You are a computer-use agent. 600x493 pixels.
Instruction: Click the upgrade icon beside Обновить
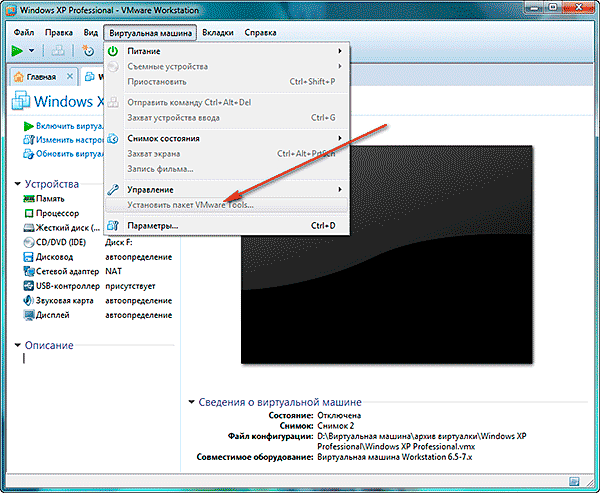click(29, 154)
